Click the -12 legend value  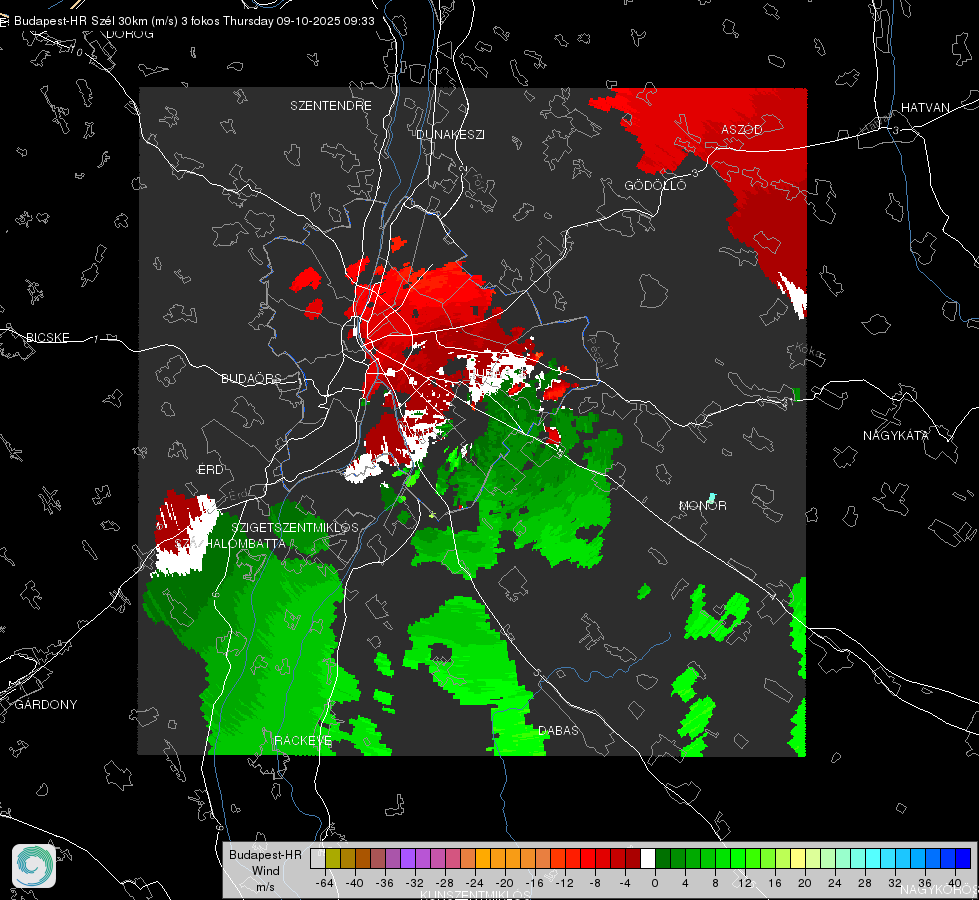point(564,883)
